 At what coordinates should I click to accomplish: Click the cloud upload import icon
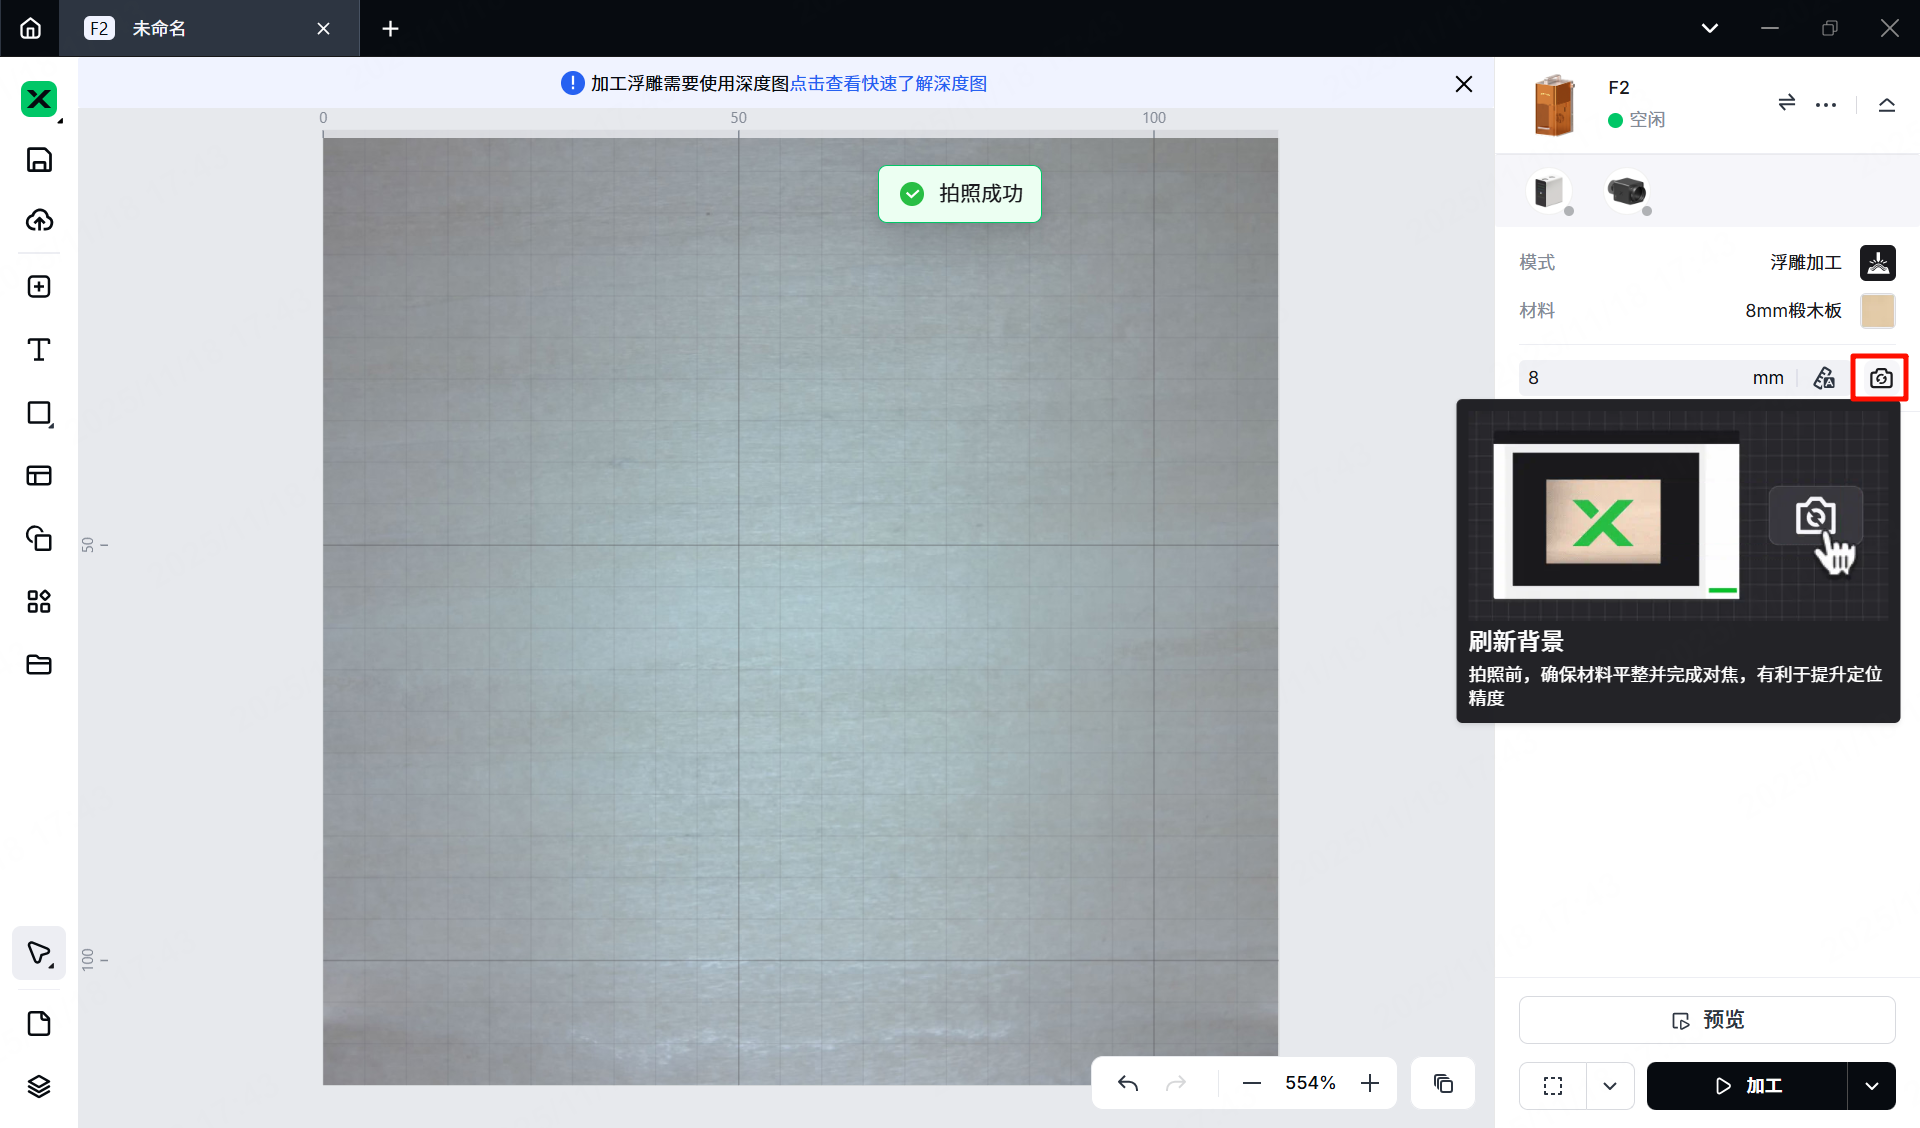click(x=39, y=220)
